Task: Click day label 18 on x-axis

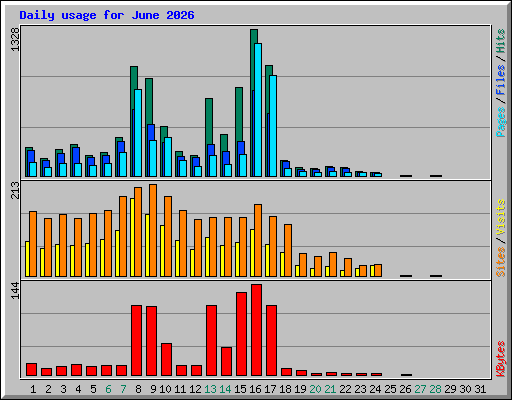Action: [x=285, y=389]
